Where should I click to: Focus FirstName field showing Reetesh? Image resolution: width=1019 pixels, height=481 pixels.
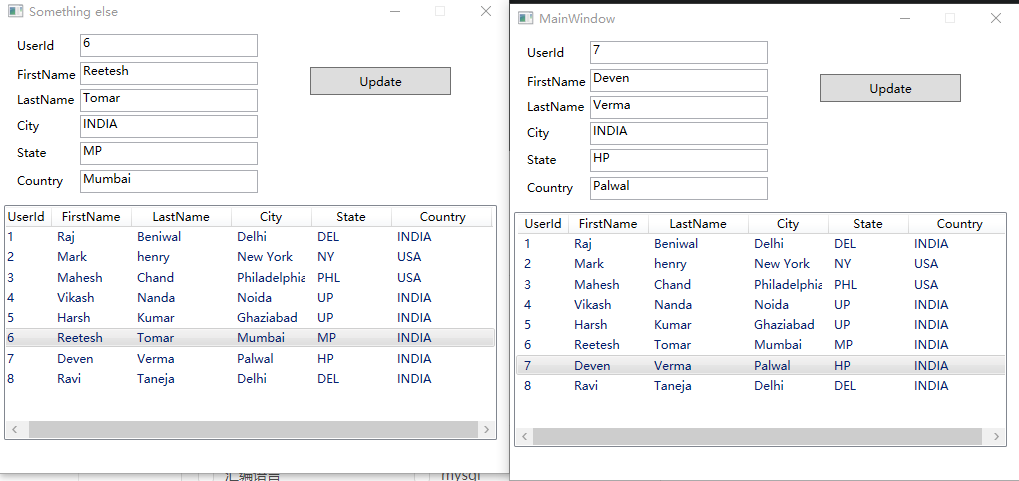[x=169, y=73]
